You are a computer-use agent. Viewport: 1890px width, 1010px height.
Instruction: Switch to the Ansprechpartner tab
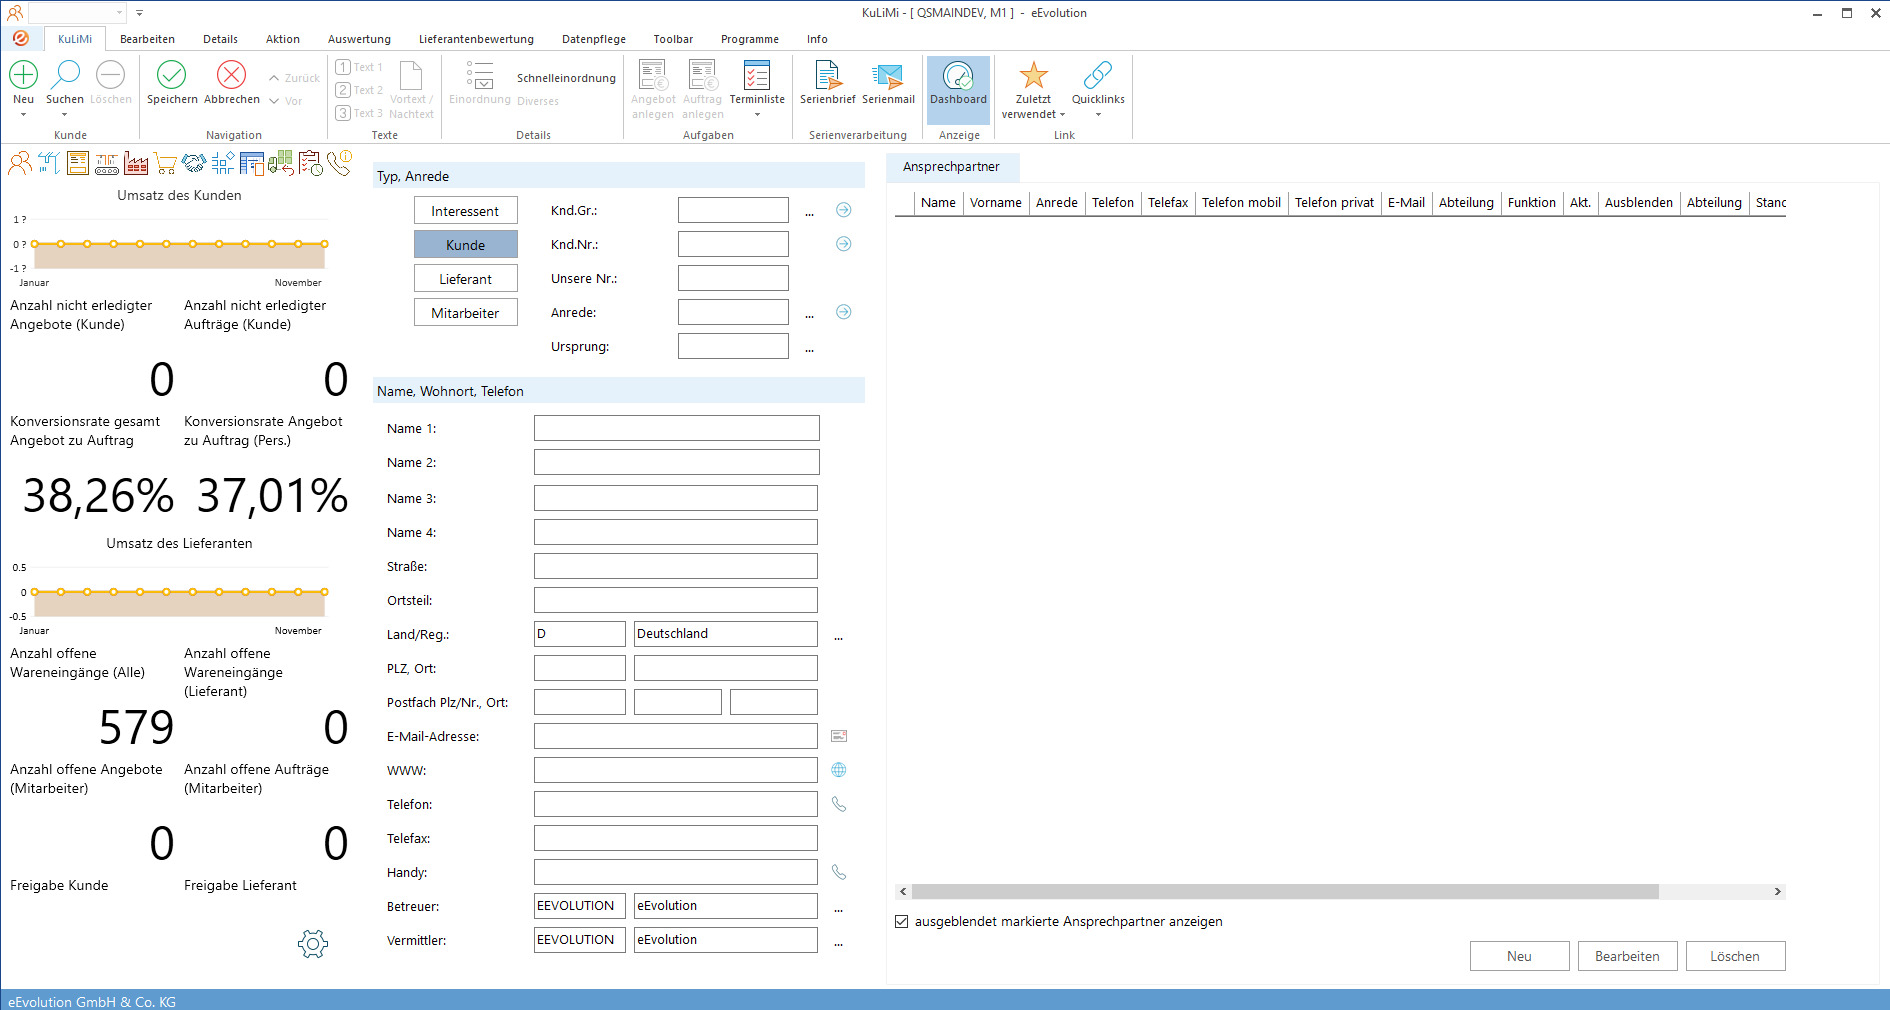951,167
